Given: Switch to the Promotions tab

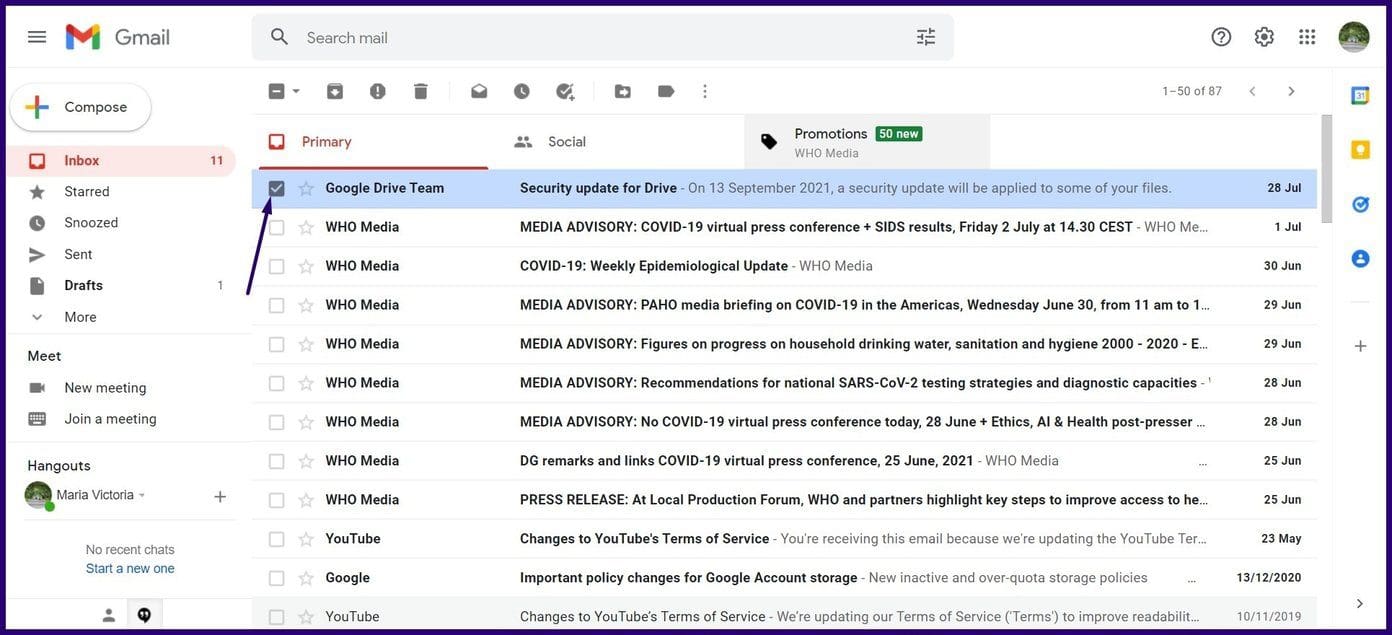Looking at the screenshot, I should (x=867, y=142).
